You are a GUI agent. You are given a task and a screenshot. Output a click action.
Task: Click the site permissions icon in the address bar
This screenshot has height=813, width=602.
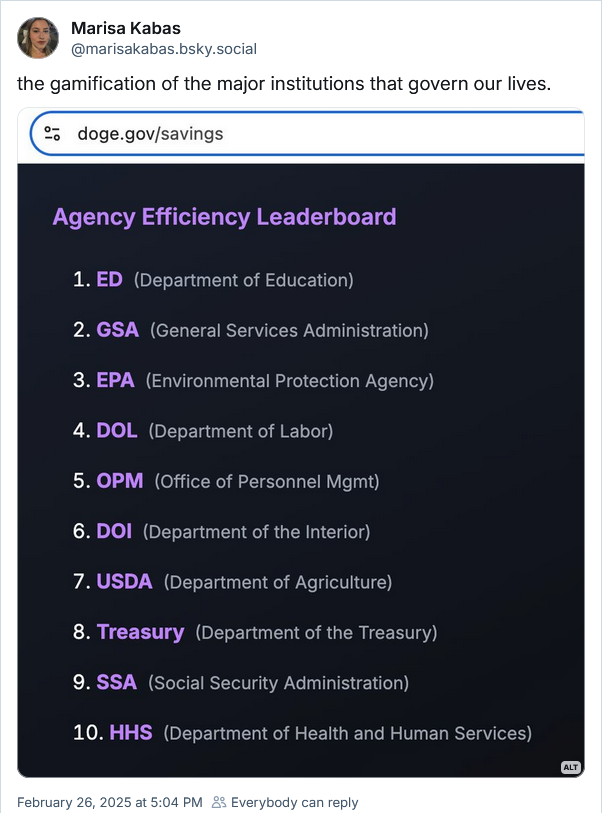coord(52,132)
